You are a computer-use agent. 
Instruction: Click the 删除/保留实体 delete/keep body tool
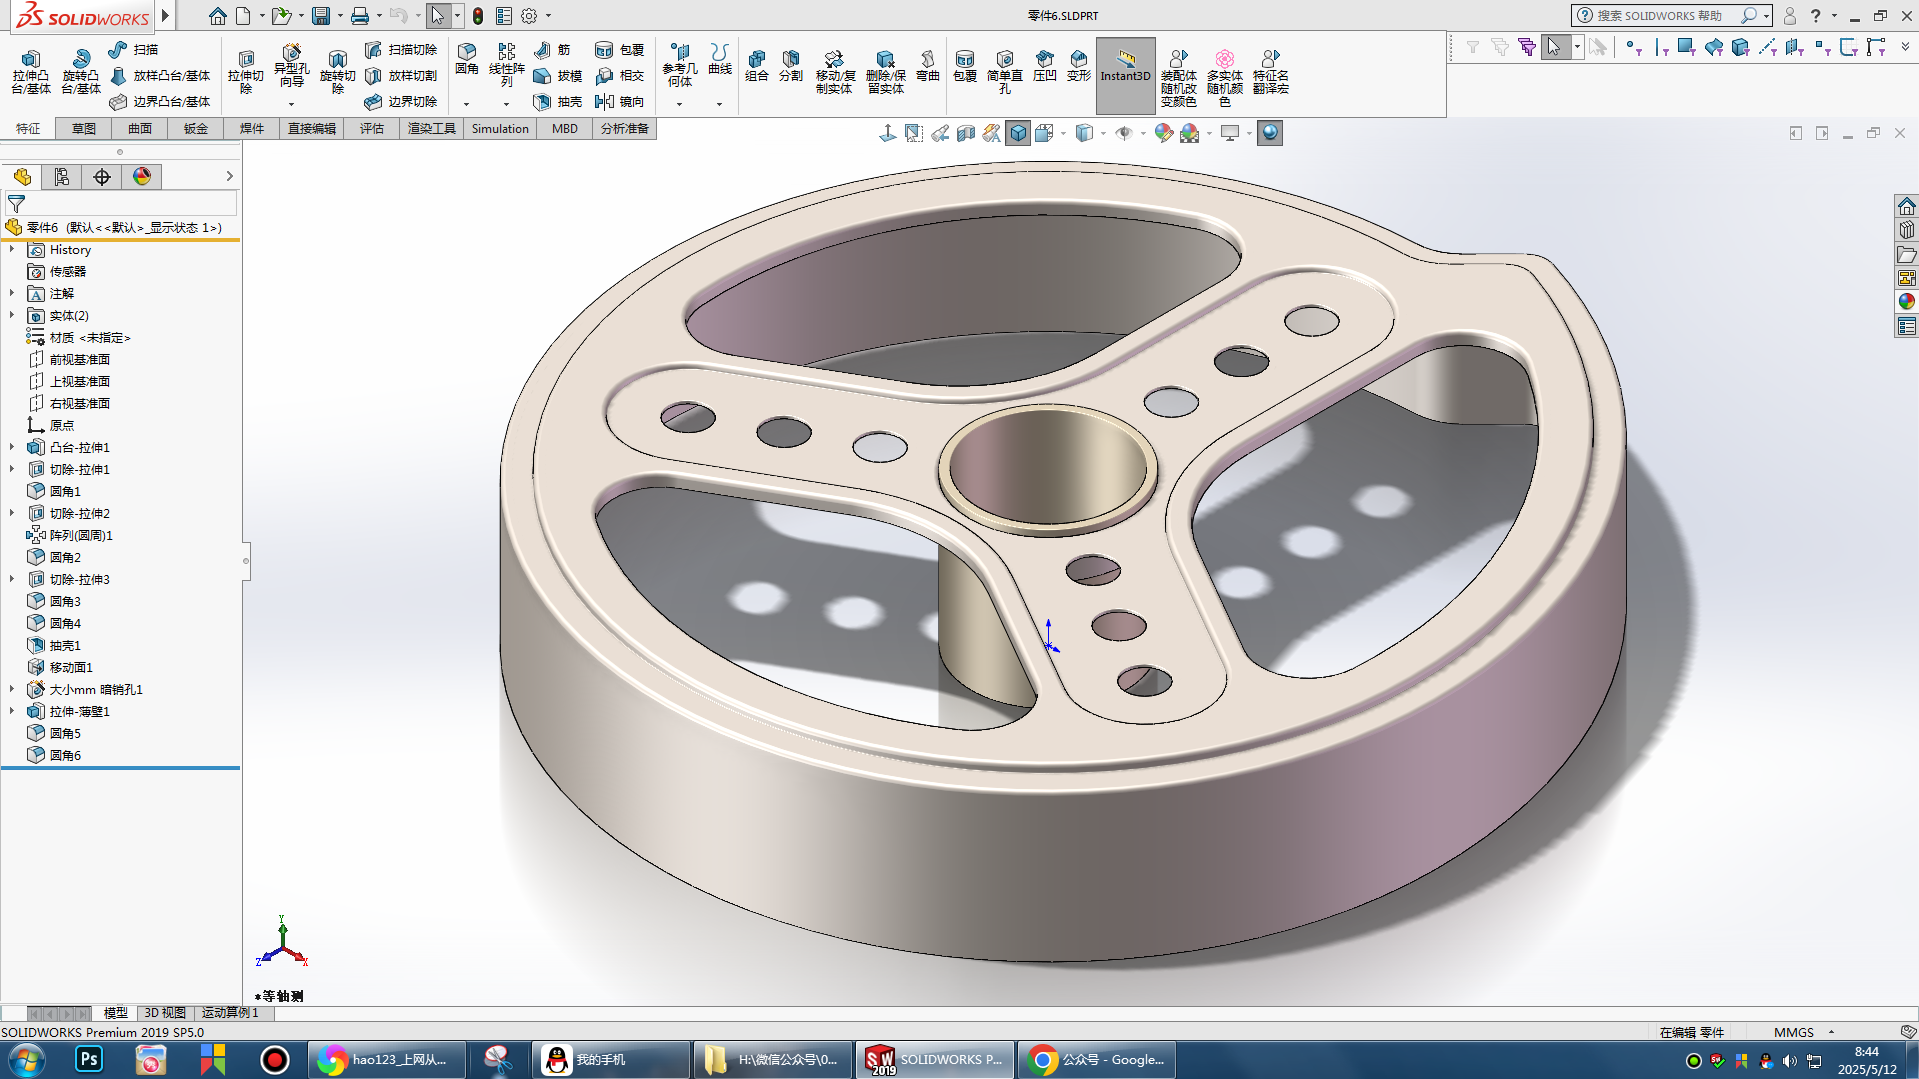[885, 72]
